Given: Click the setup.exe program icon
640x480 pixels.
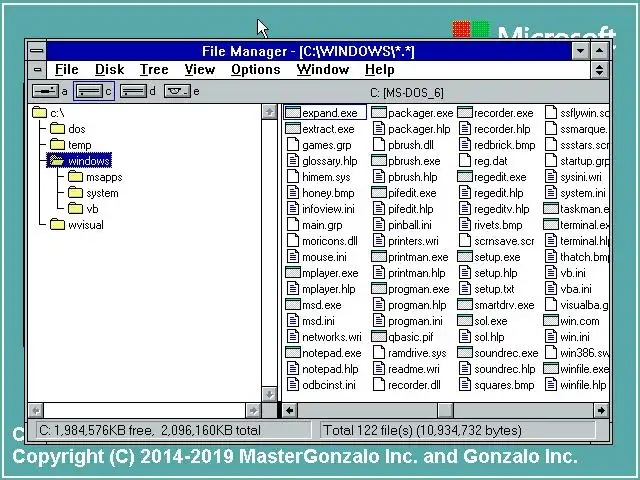Looking at the screenshot, I should coord(465,257).
